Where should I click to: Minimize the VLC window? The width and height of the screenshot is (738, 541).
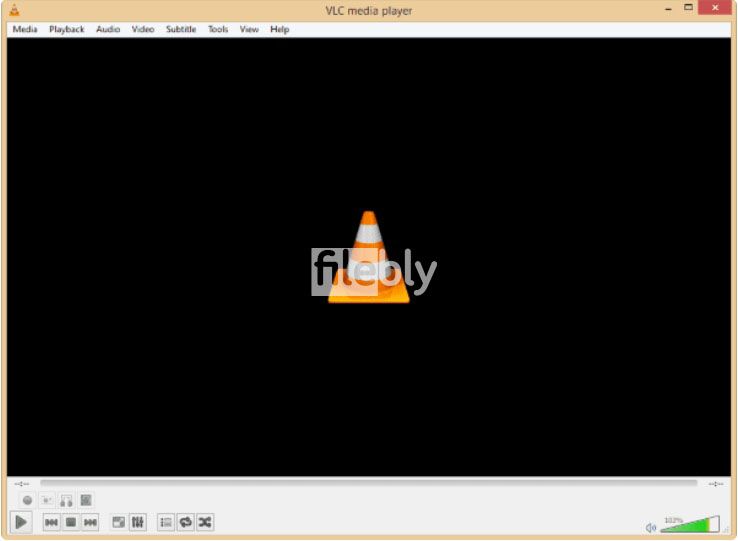coord(668,8)
